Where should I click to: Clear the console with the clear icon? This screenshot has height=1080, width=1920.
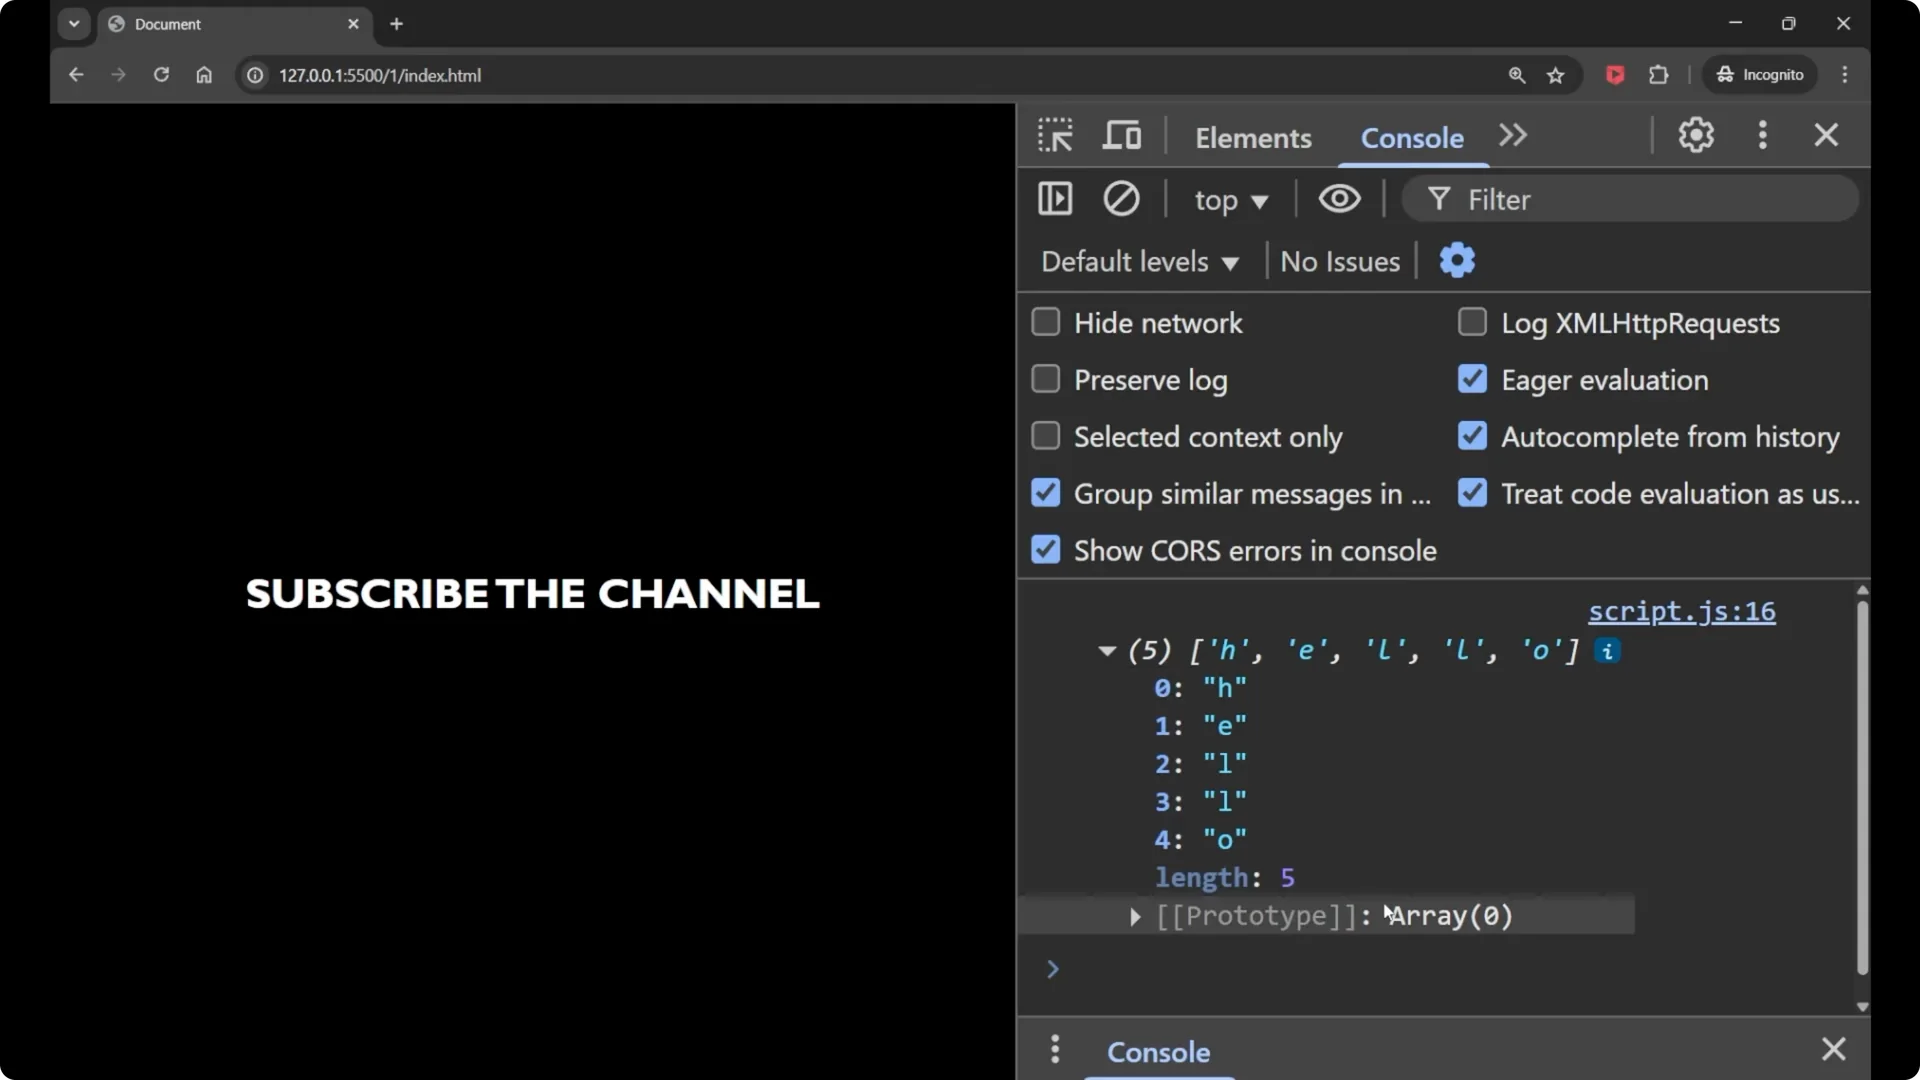pyautogui.click(x=1121, y=198)
